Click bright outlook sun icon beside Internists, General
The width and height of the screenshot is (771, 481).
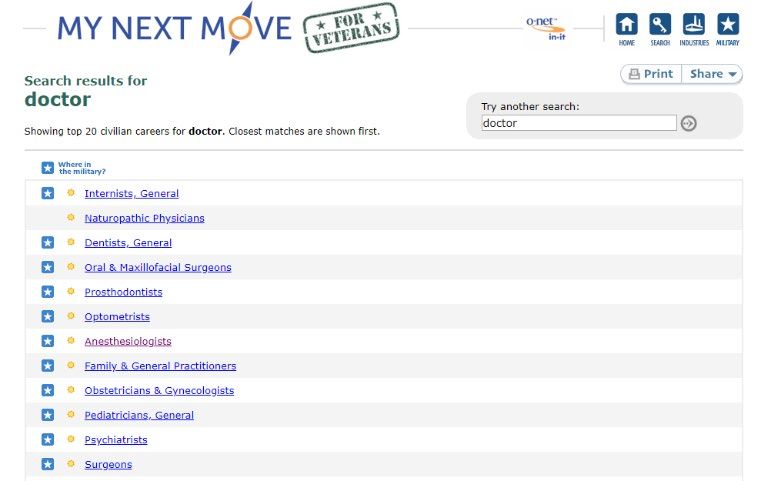click(71, 193)
